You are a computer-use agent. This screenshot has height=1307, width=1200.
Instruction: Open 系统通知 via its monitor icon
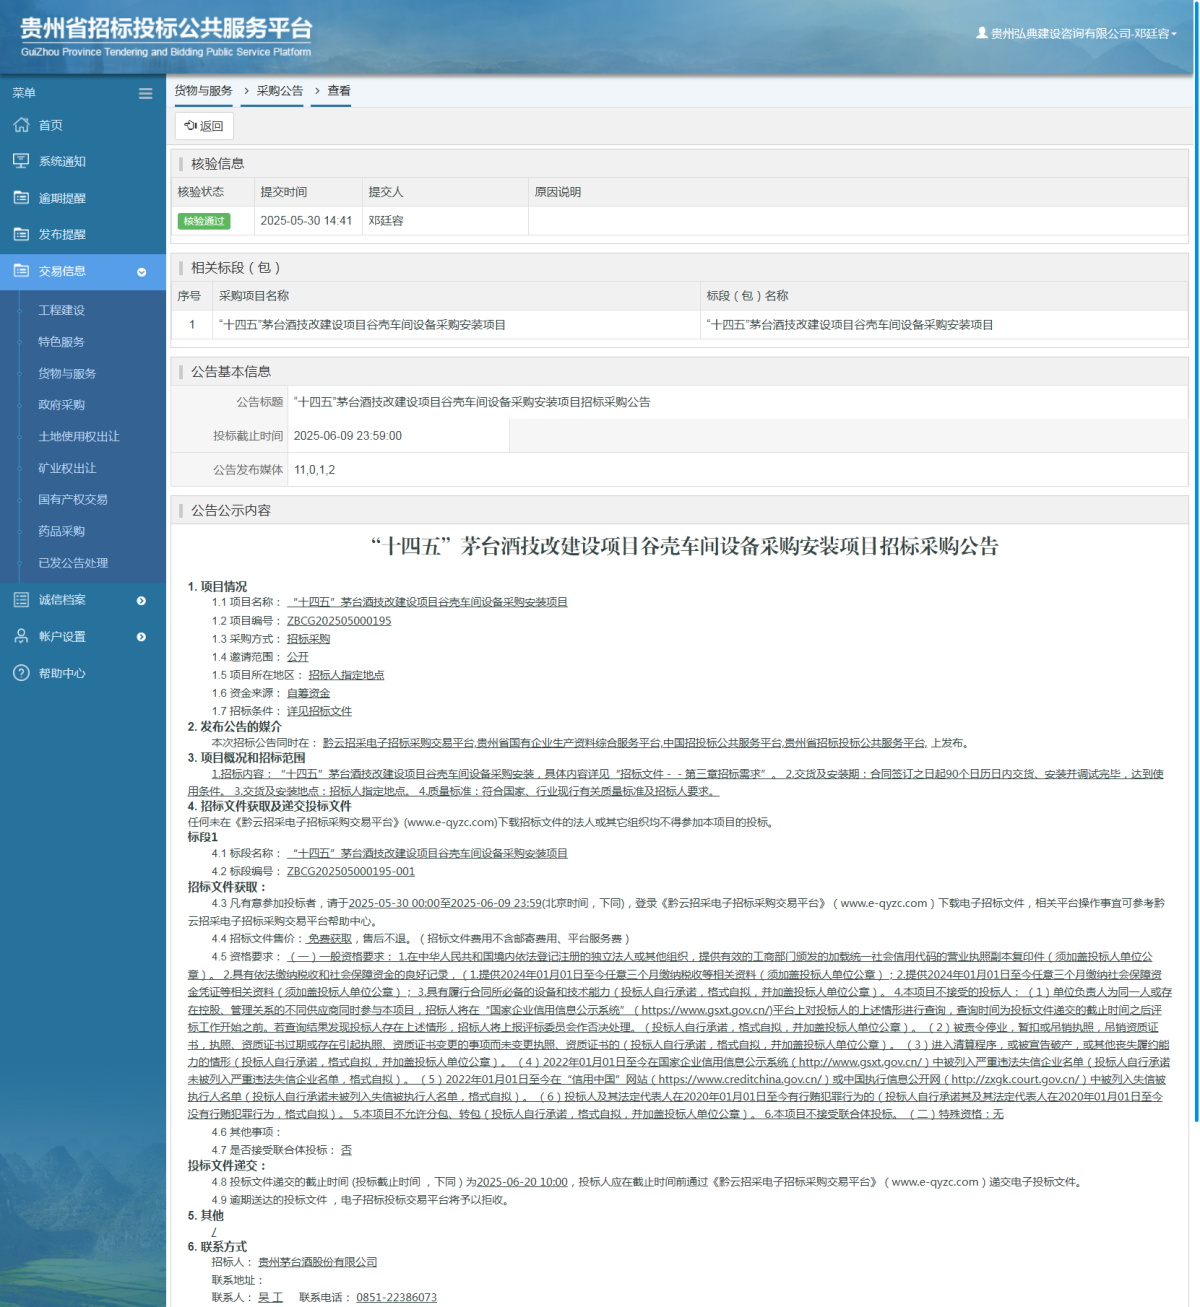(20, 161)
